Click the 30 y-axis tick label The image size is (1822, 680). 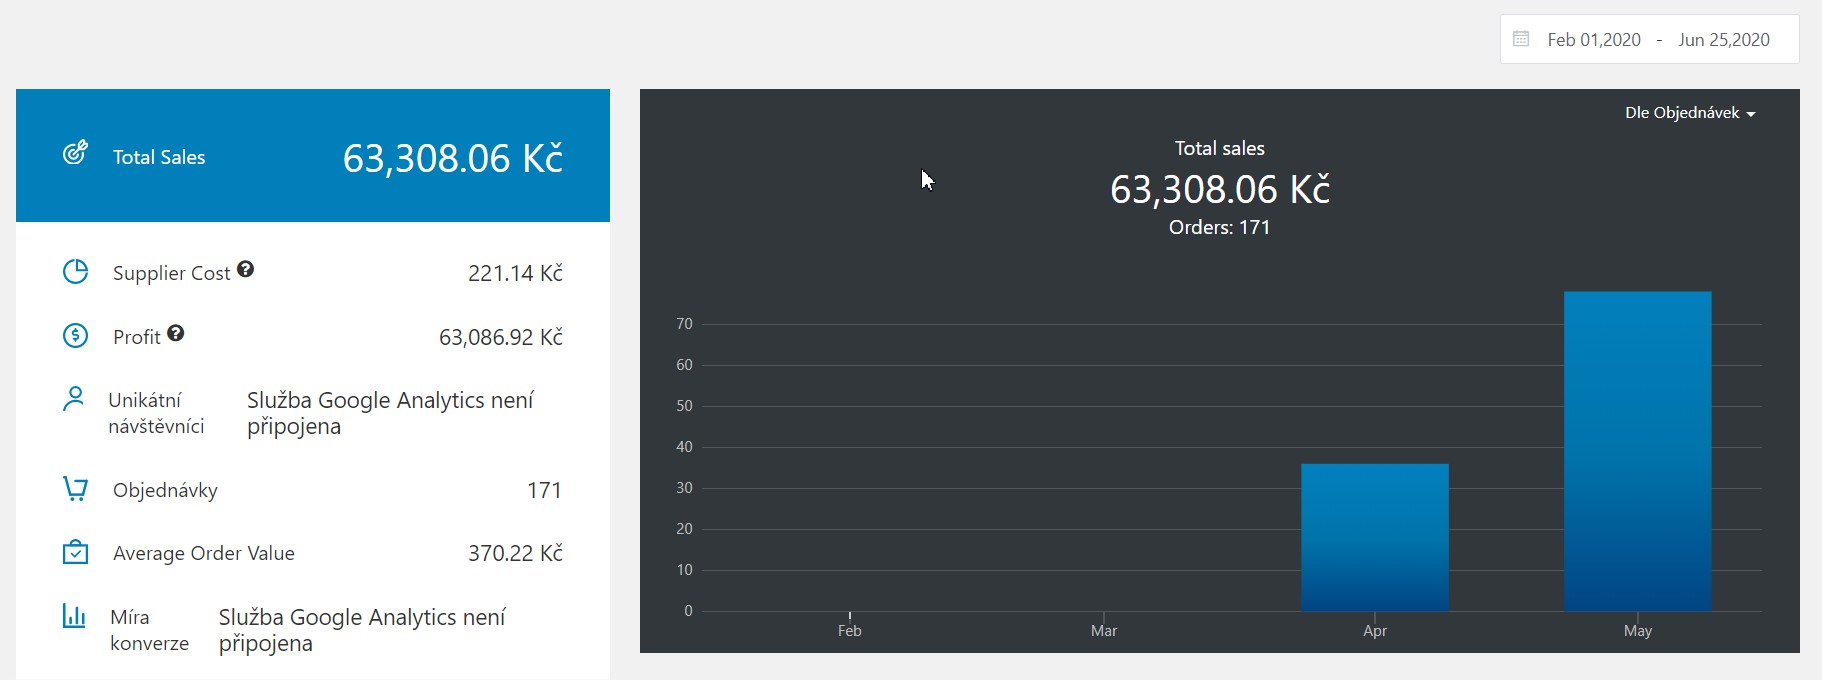pyautogui.click(x=684, y=488)
